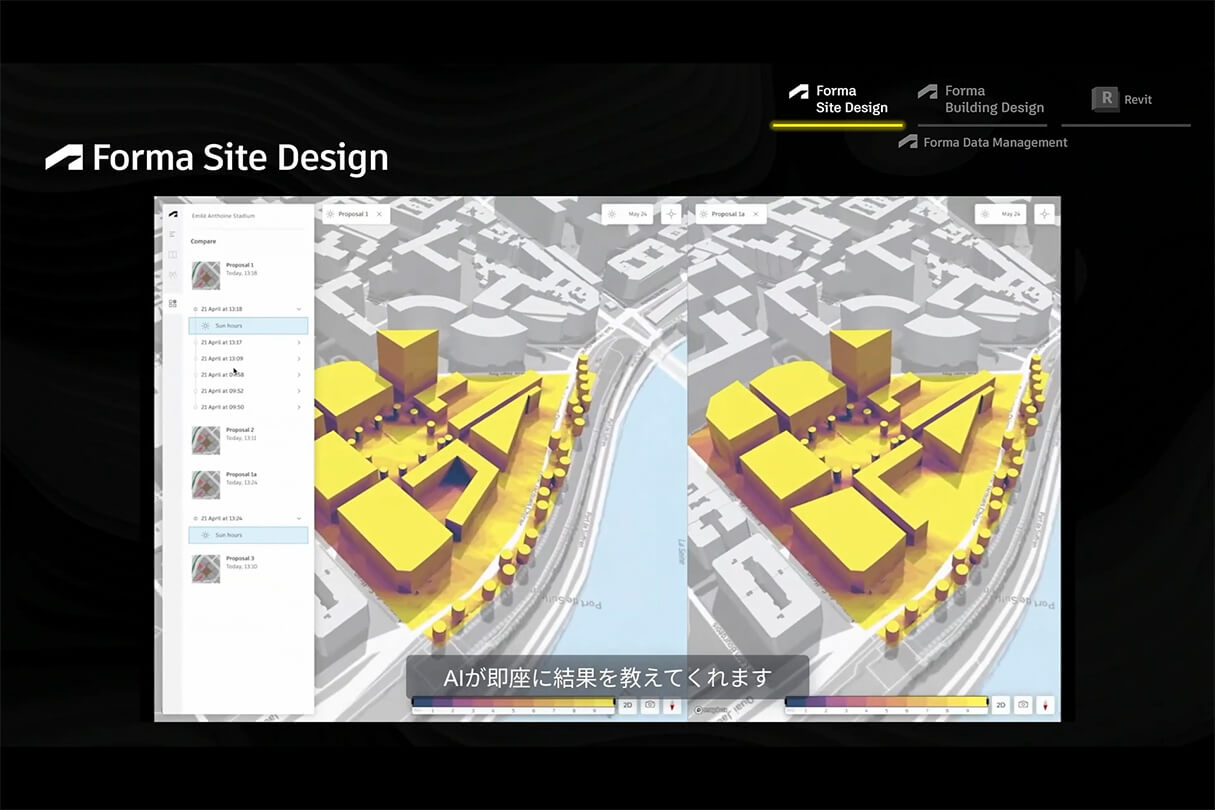Image resolution: width=1215 pixels, height=810 pixels.
Task: Select the analysis icon in the sidebar
Action: 173,274
